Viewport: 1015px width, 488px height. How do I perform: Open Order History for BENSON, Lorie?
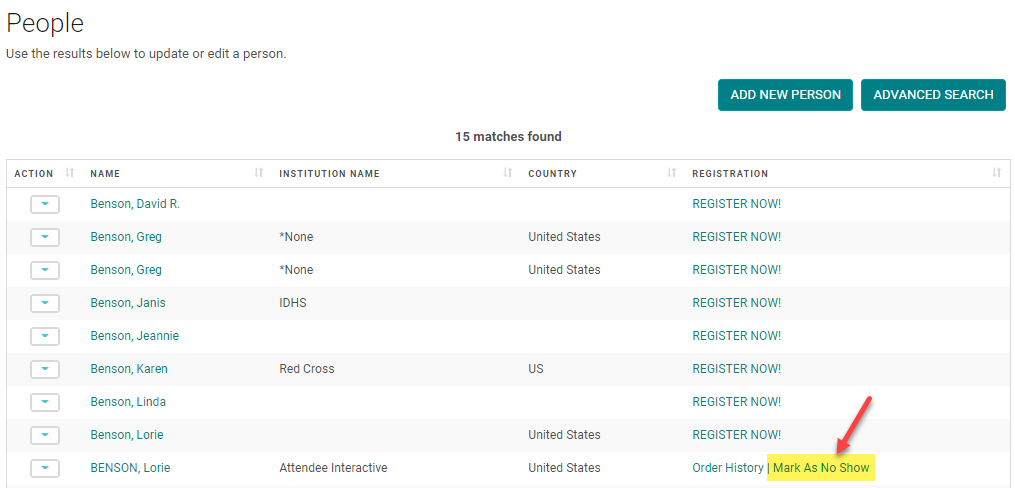click(727, 468)
